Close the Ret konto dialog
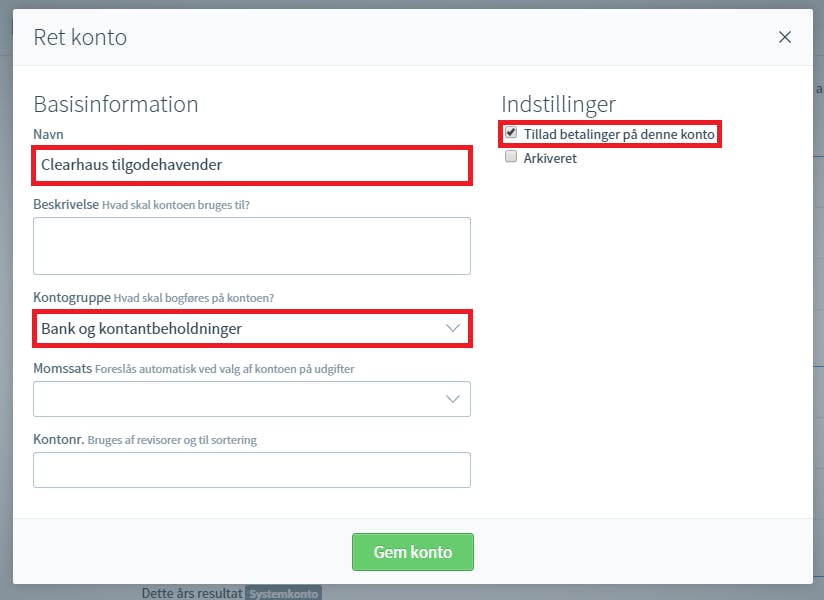The image size is (824, 600). click(785, 37)
